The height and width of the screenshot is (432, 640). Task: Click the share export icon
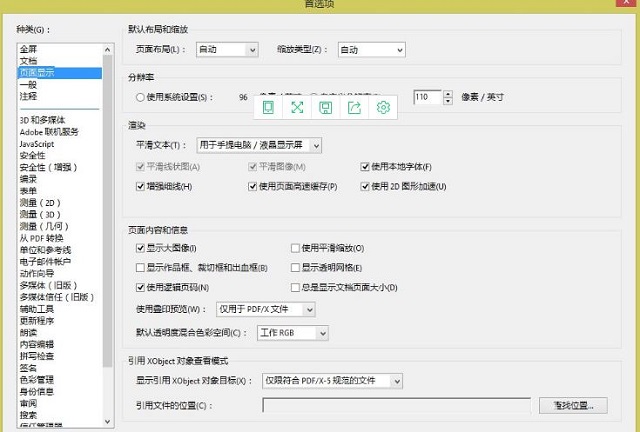click(353, 107)
